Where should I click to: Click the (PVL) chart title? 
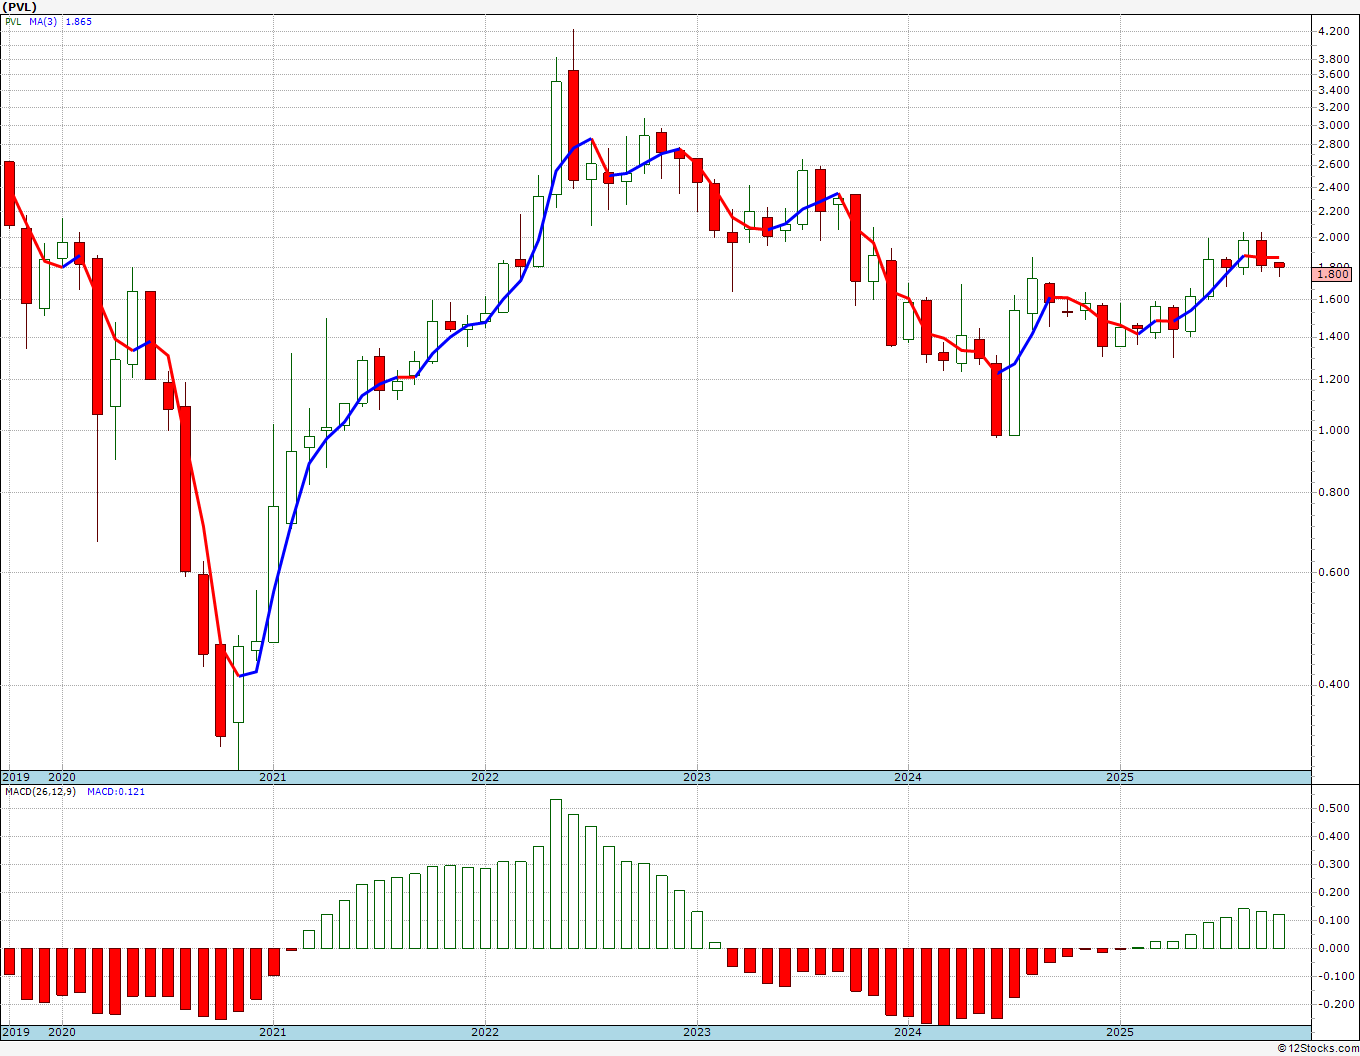pos(21,7)
